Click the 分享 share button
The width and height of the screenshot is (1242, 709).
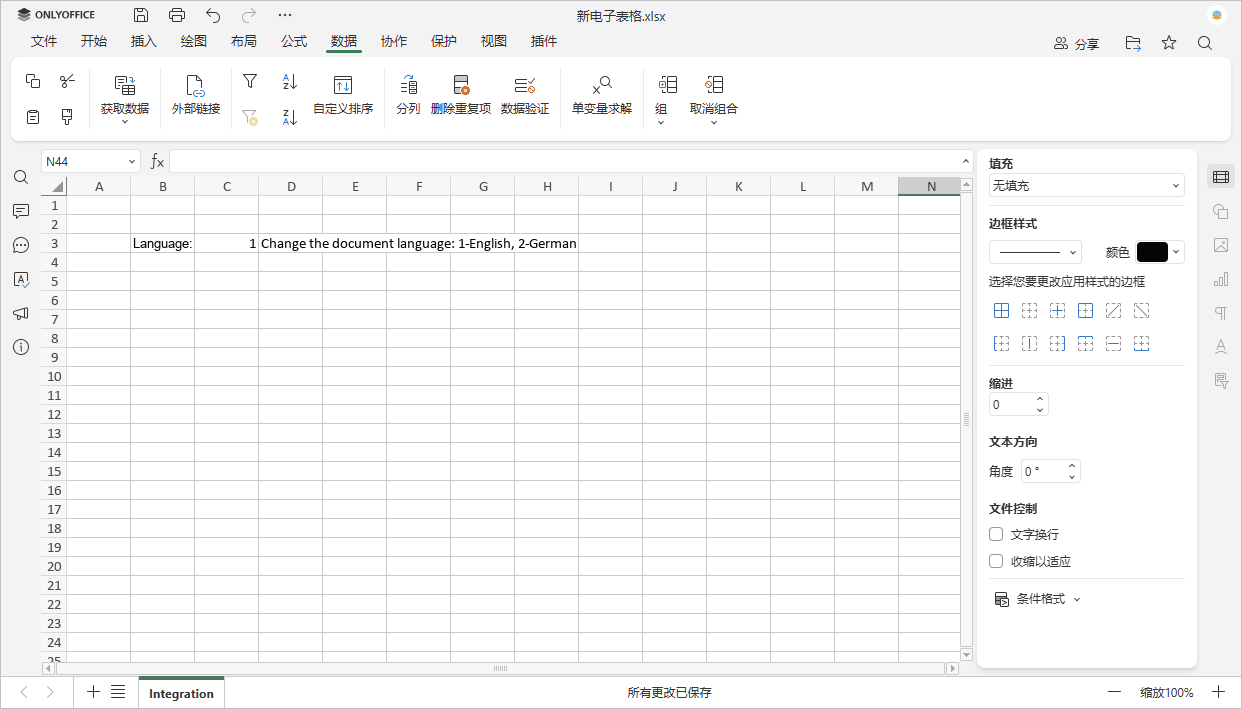coord(1076,43)
